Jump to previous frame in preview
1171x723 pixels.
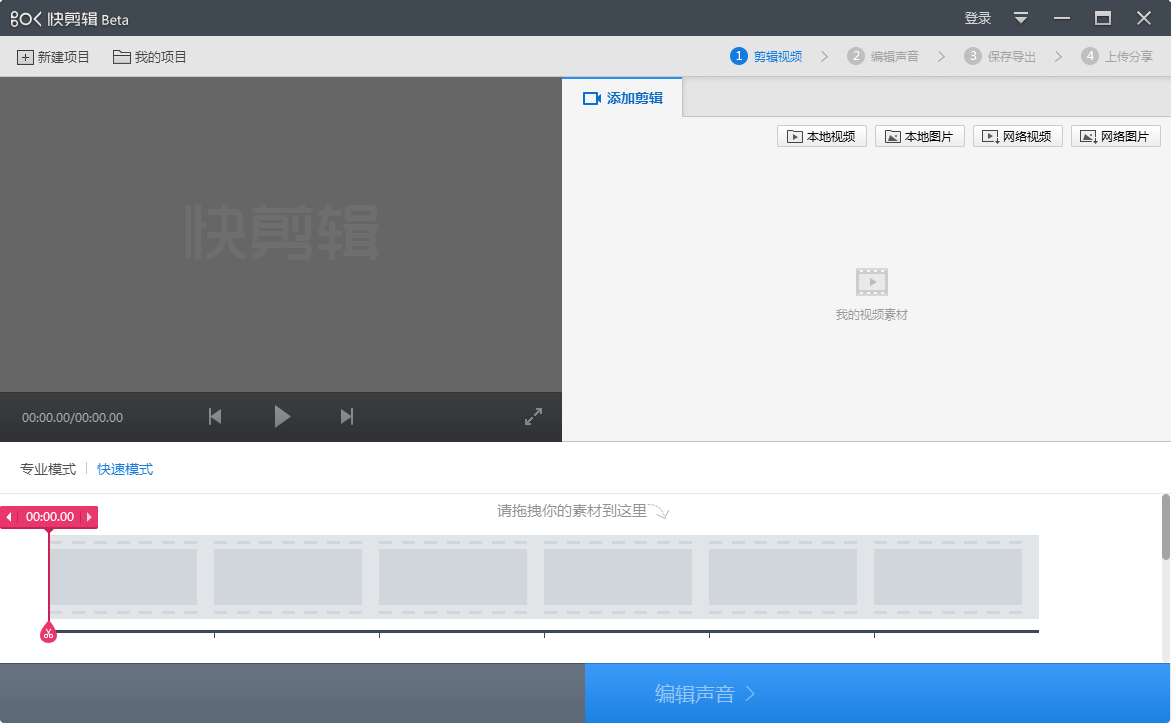(214, 416)
